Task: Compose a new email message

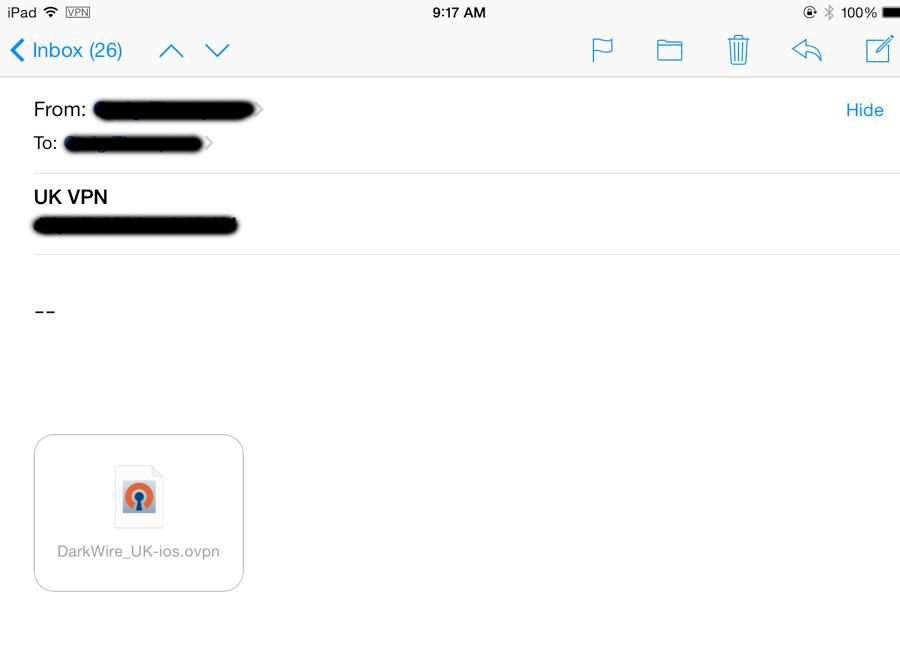Action: pyautogui.click(x=879, y=49)
